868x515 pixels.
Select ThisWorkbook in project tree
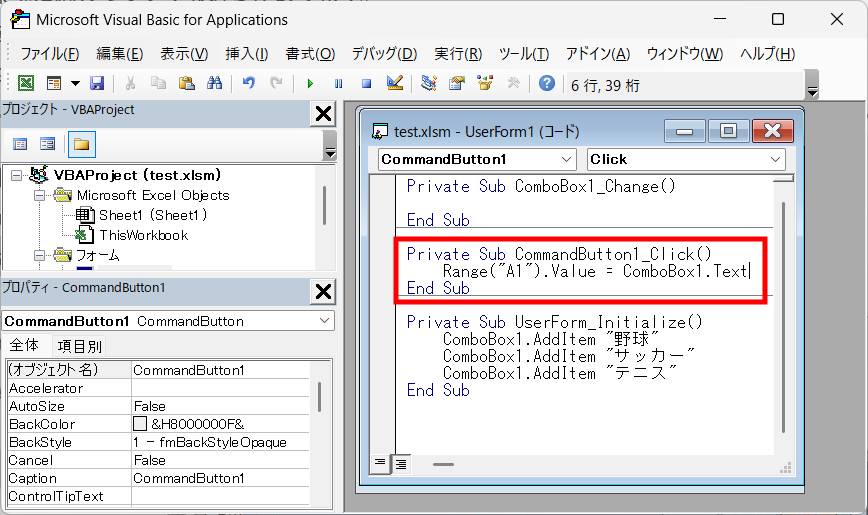tap(144, 235)
